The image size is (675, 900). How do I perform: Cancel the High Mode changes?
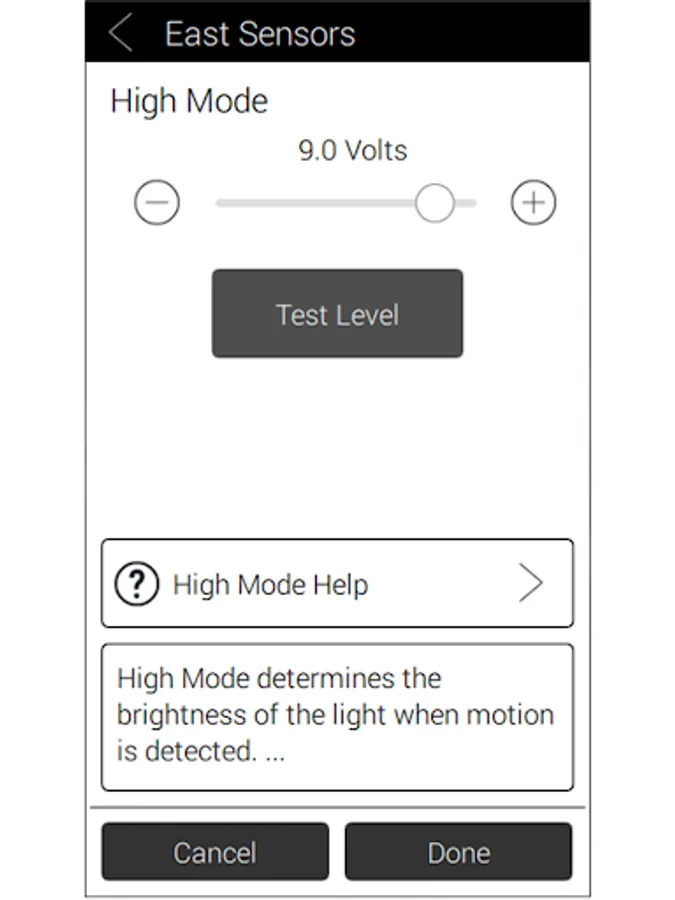(x=215, y=852)
